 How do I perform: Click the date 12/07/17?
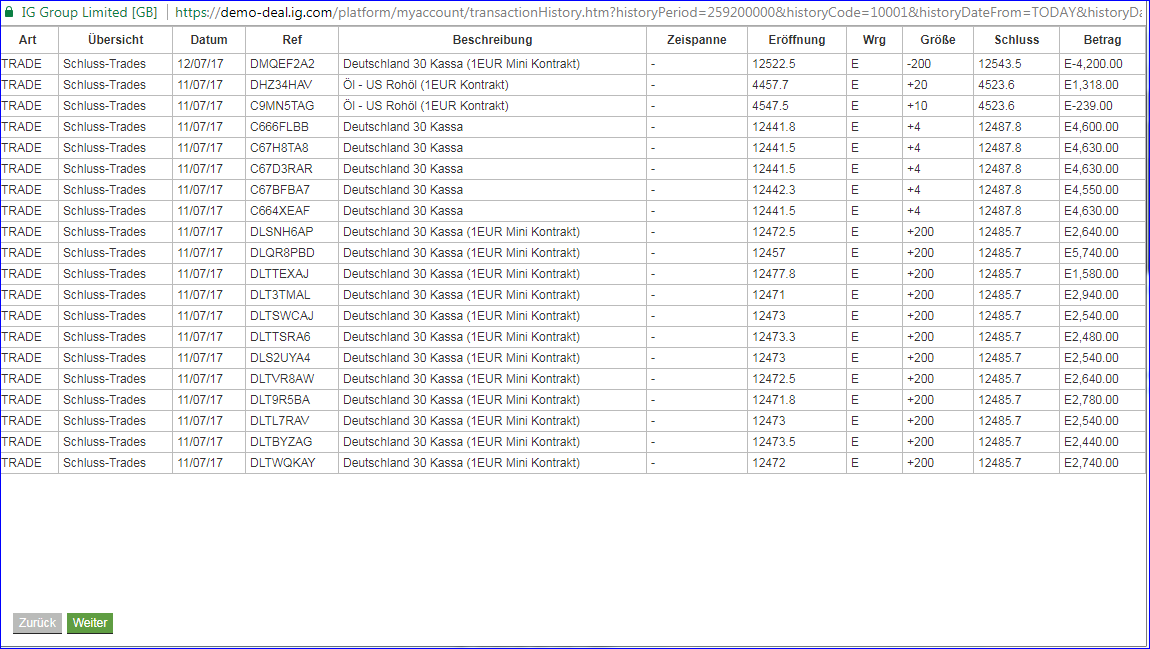point(199,65)
